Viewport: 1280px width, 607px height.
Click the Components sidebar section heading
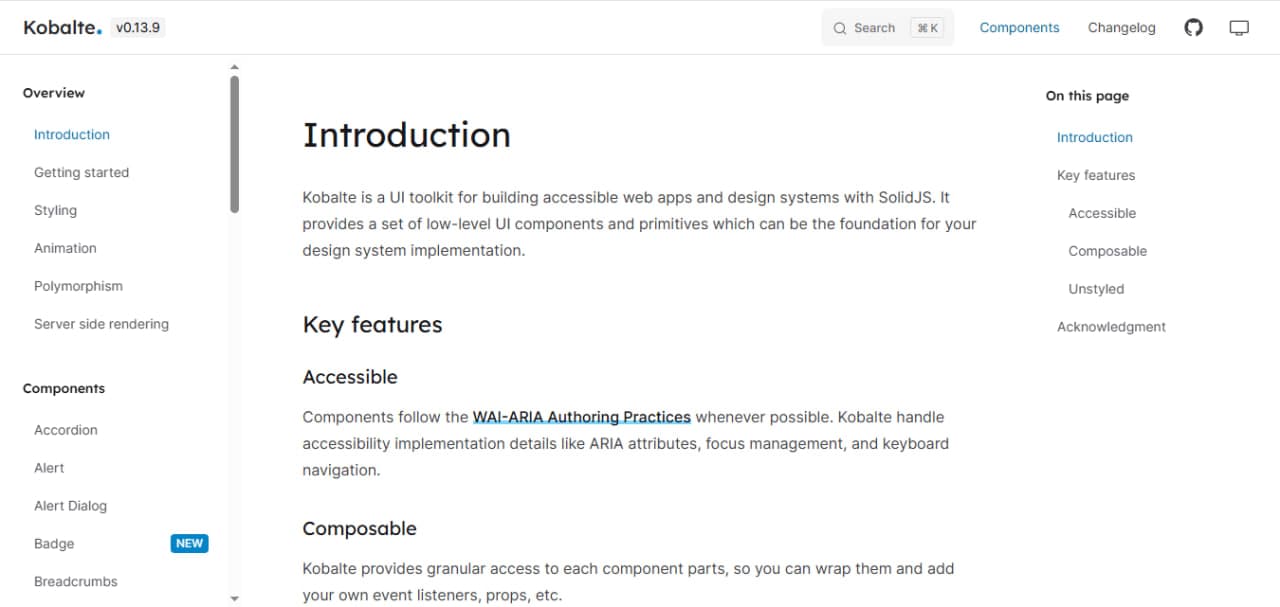pos(64,388)
